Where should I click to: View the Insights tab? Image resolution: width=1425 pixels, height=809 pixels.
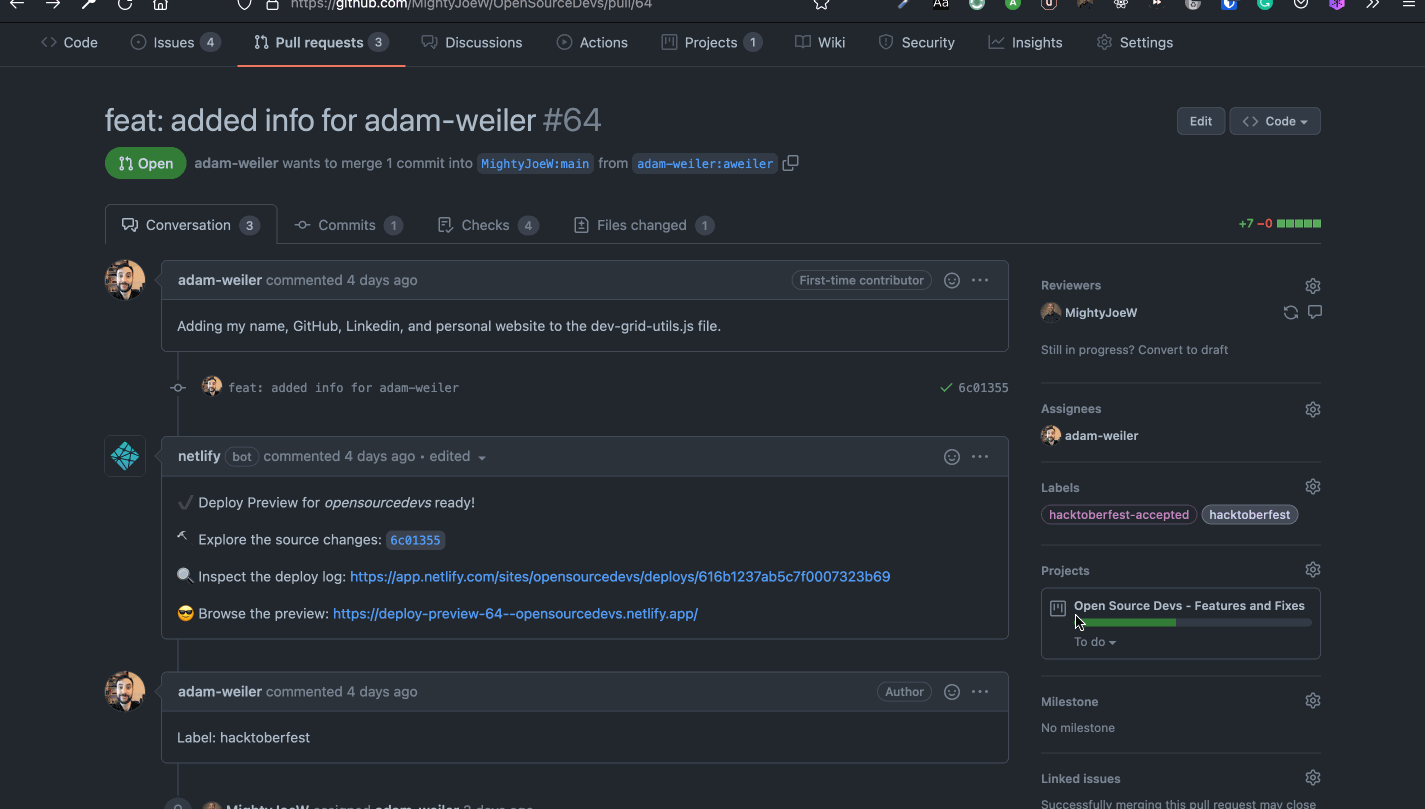pos(1025,42)
